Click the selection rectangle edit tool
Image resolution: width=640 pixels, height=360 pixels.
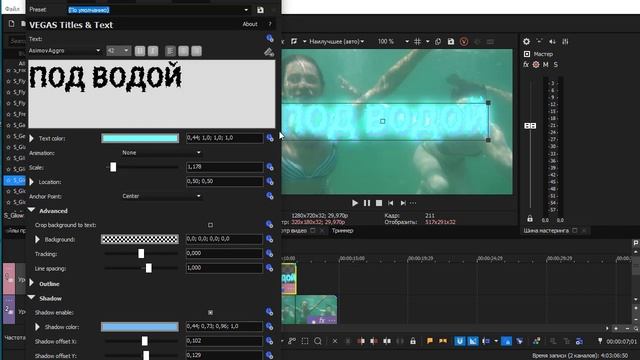(x=305, y=341)
